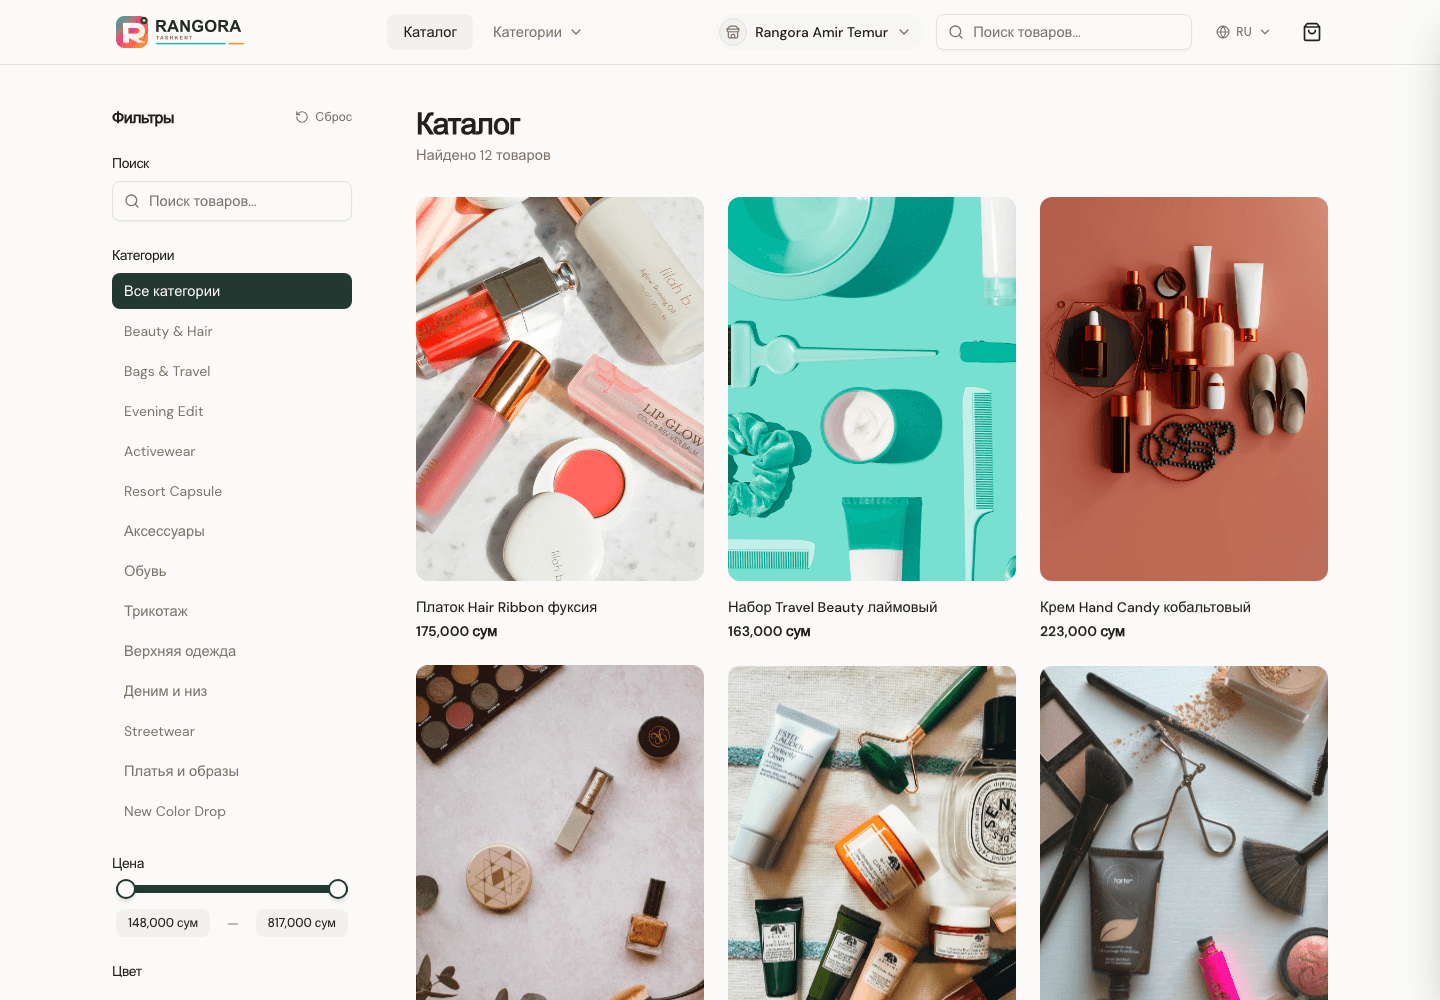Open the Rangora Amir Temur store selector
The width and height of the screenshot is (1440, 1000).
(x=820, y=32)
